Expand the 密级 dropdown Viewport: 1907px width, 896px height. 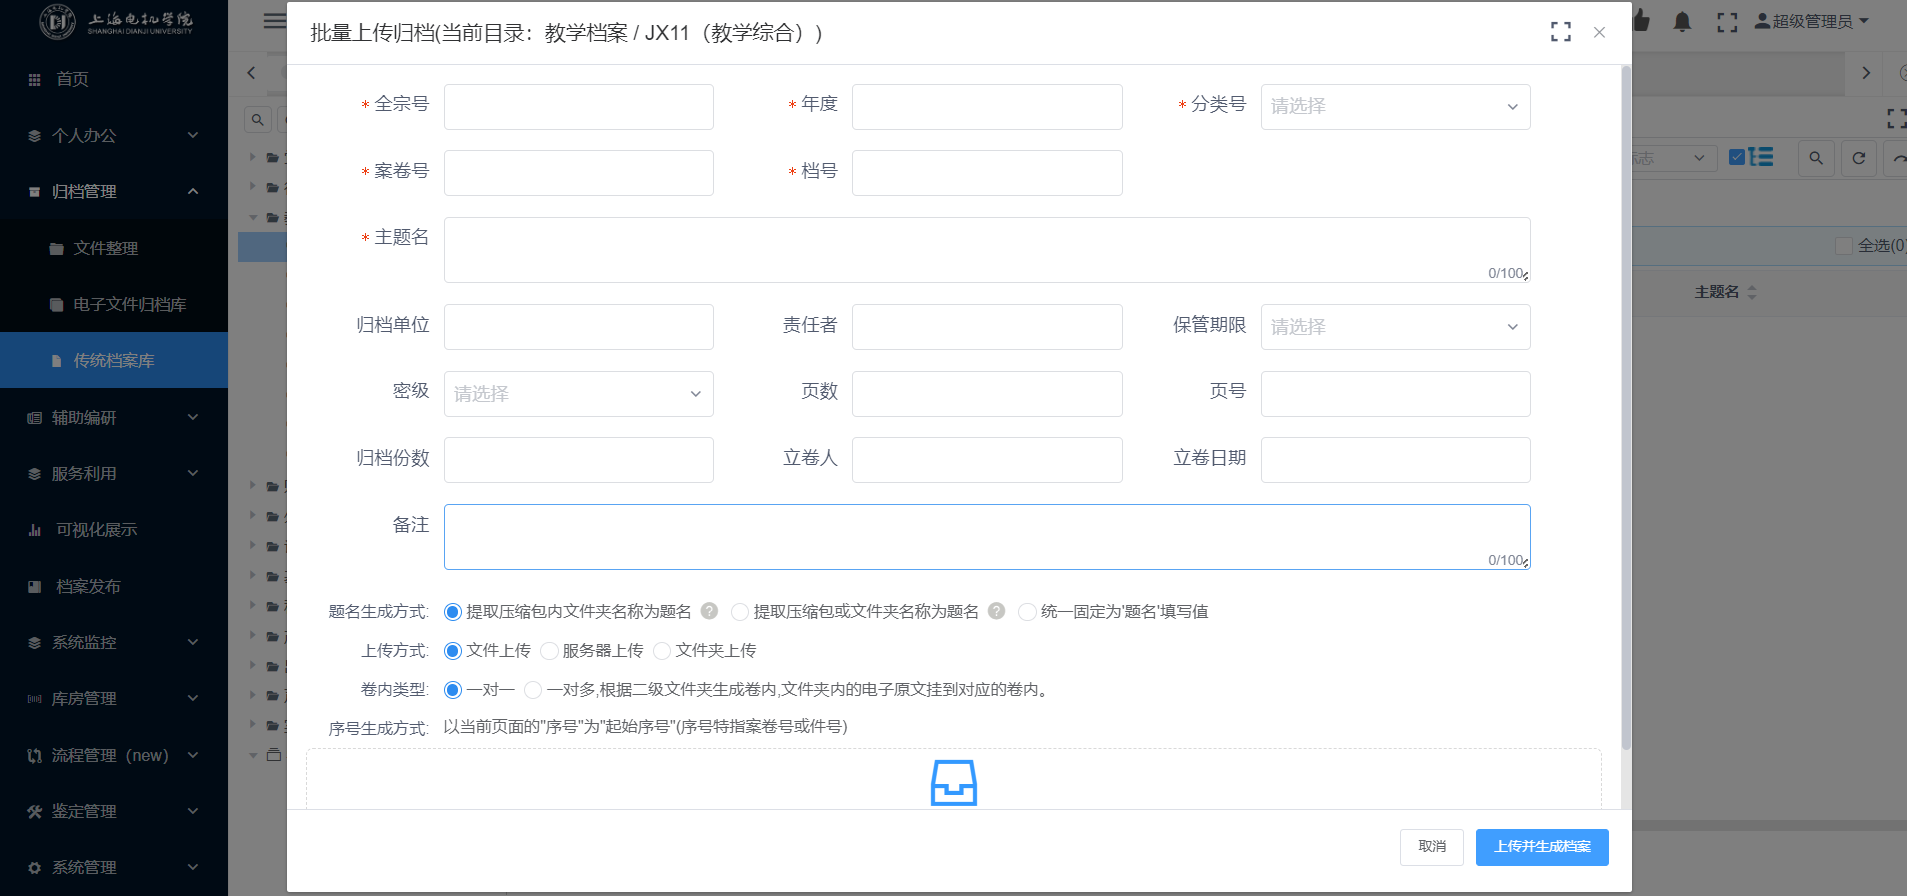578,394
